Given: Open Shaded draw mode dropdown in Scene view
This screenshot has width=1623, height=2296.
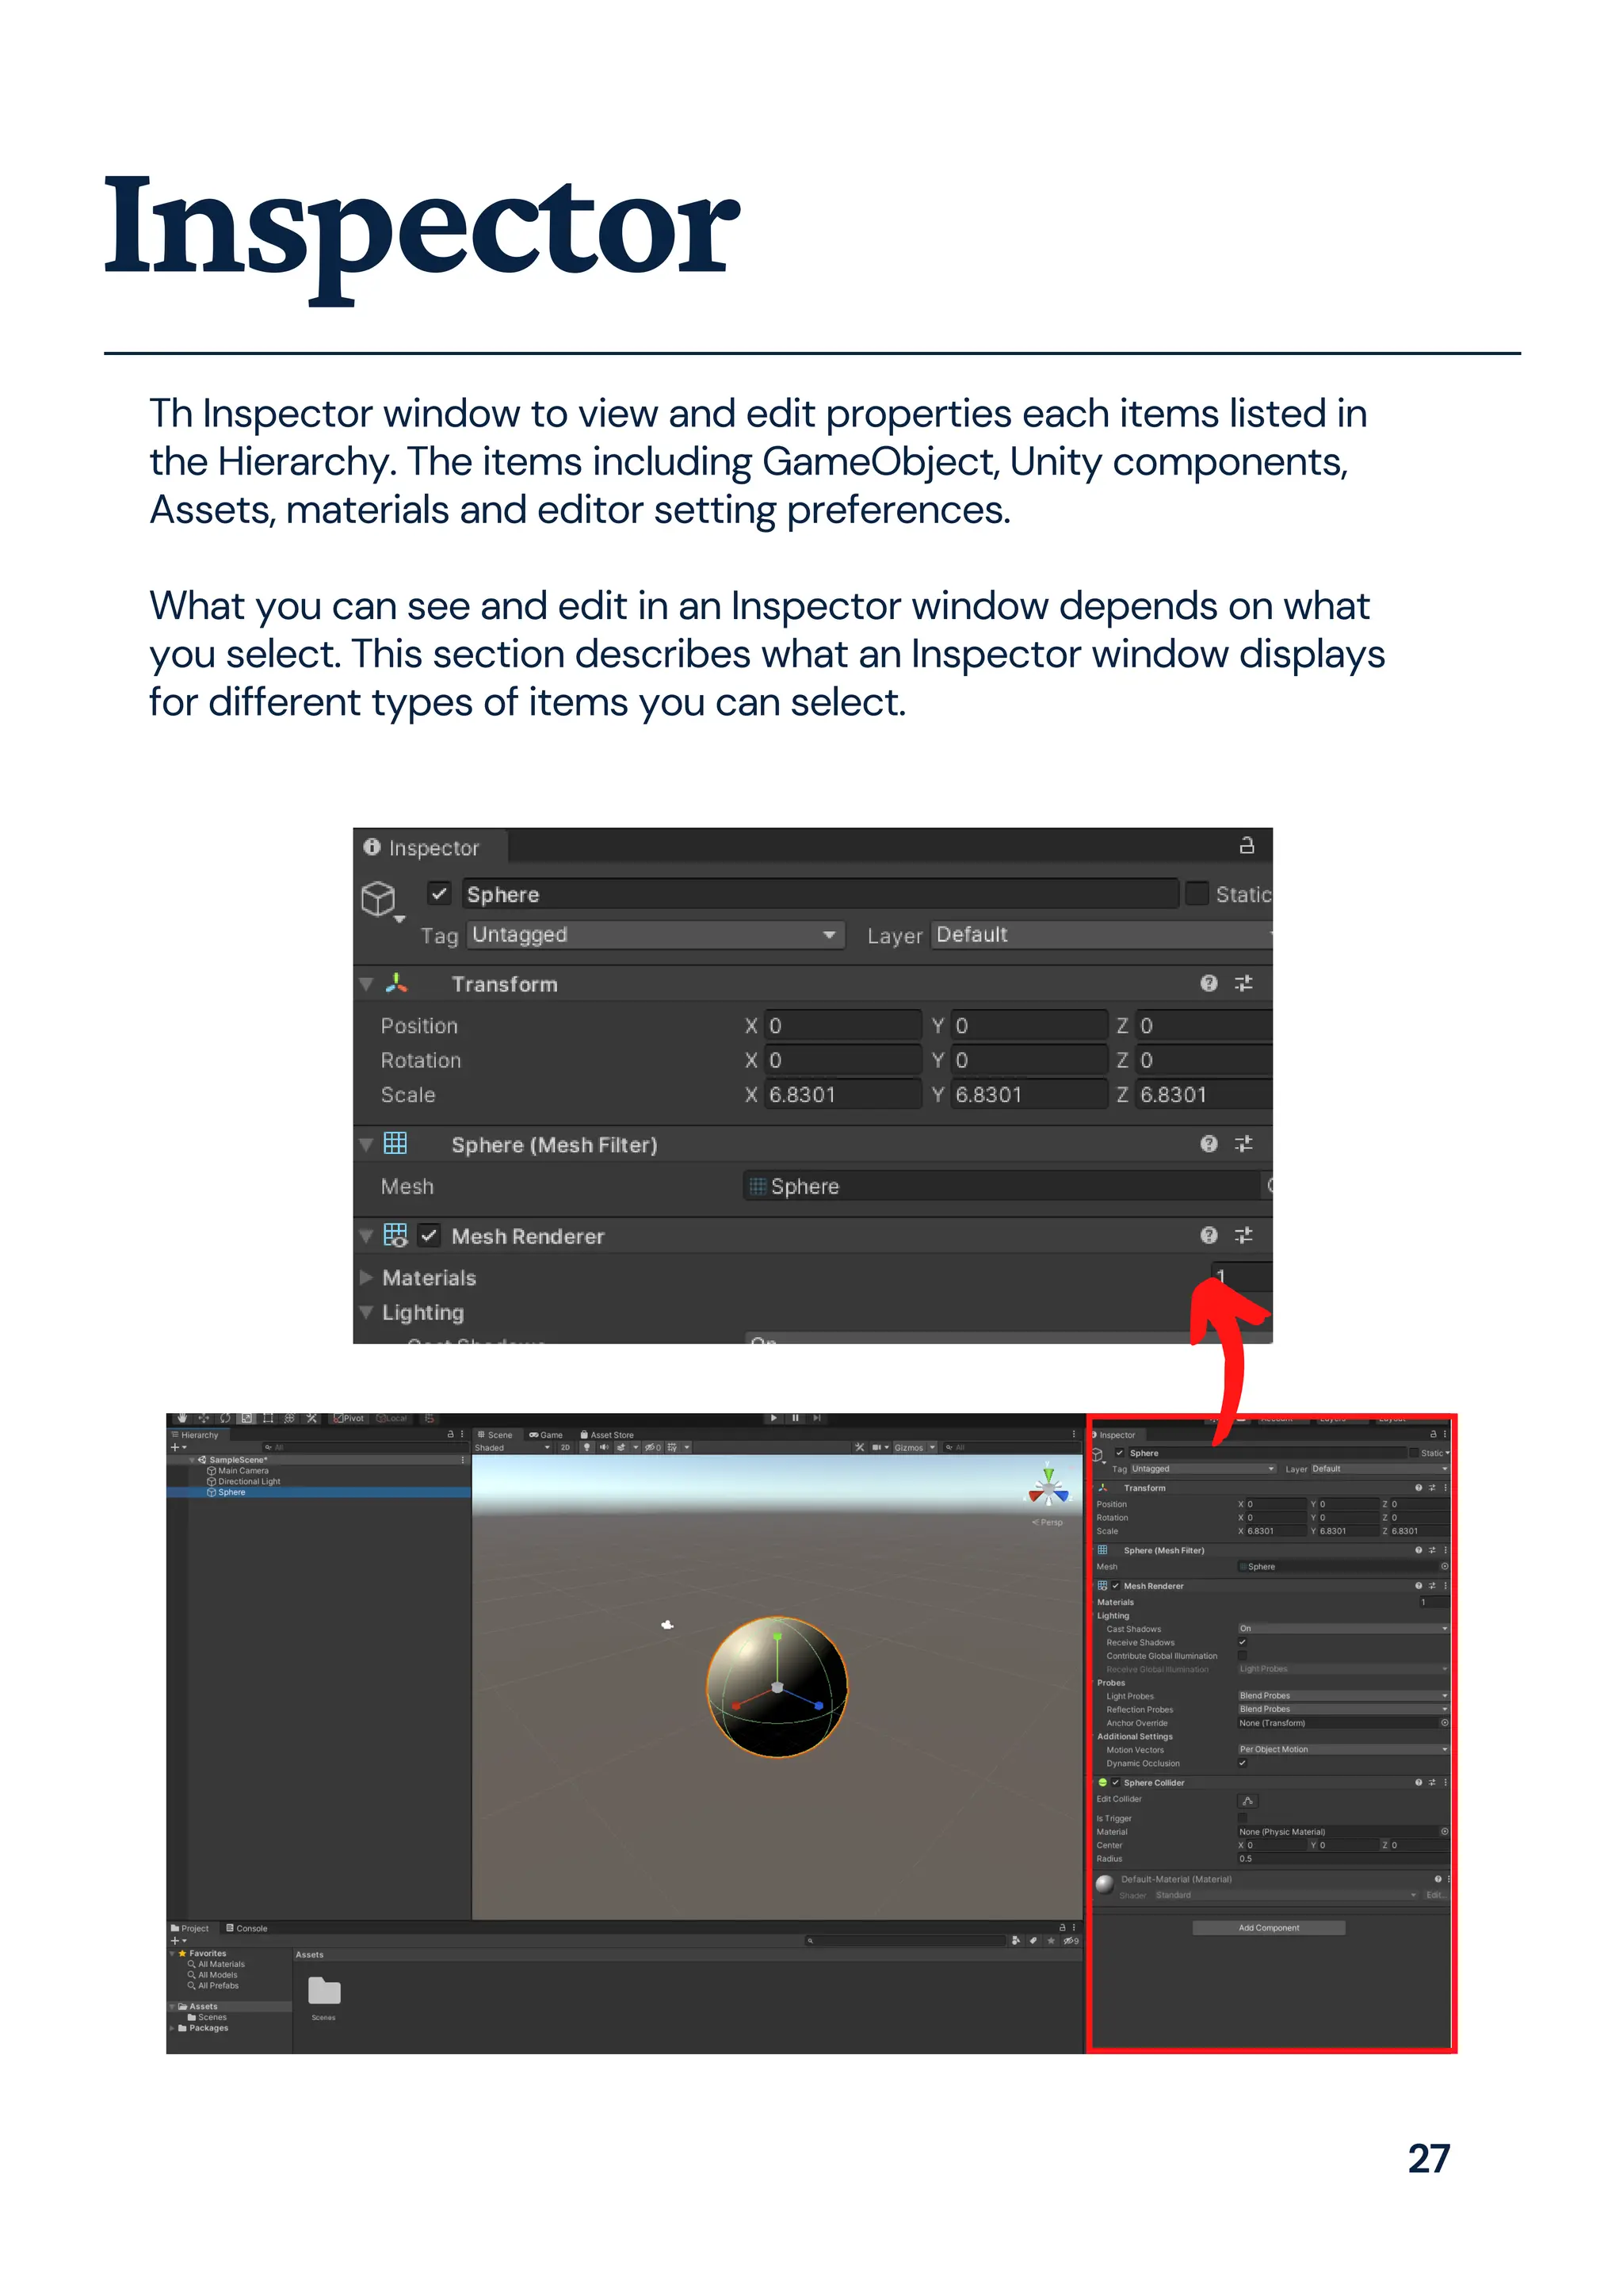Looking at the screenshot, I should pos(512,1447).
